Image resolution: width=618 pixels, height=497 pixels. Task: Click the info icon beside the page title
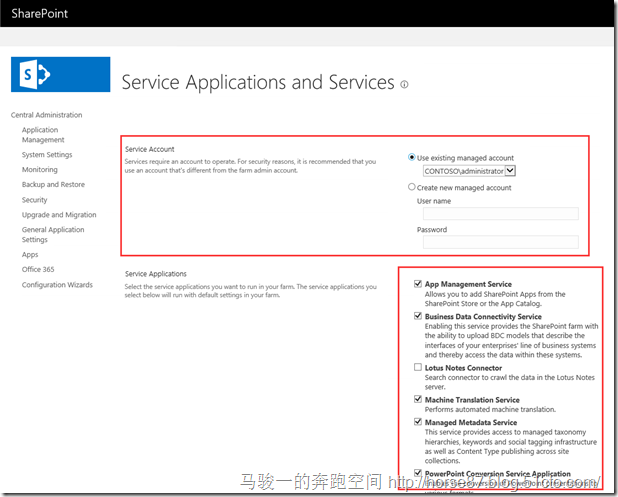[404, 84]
